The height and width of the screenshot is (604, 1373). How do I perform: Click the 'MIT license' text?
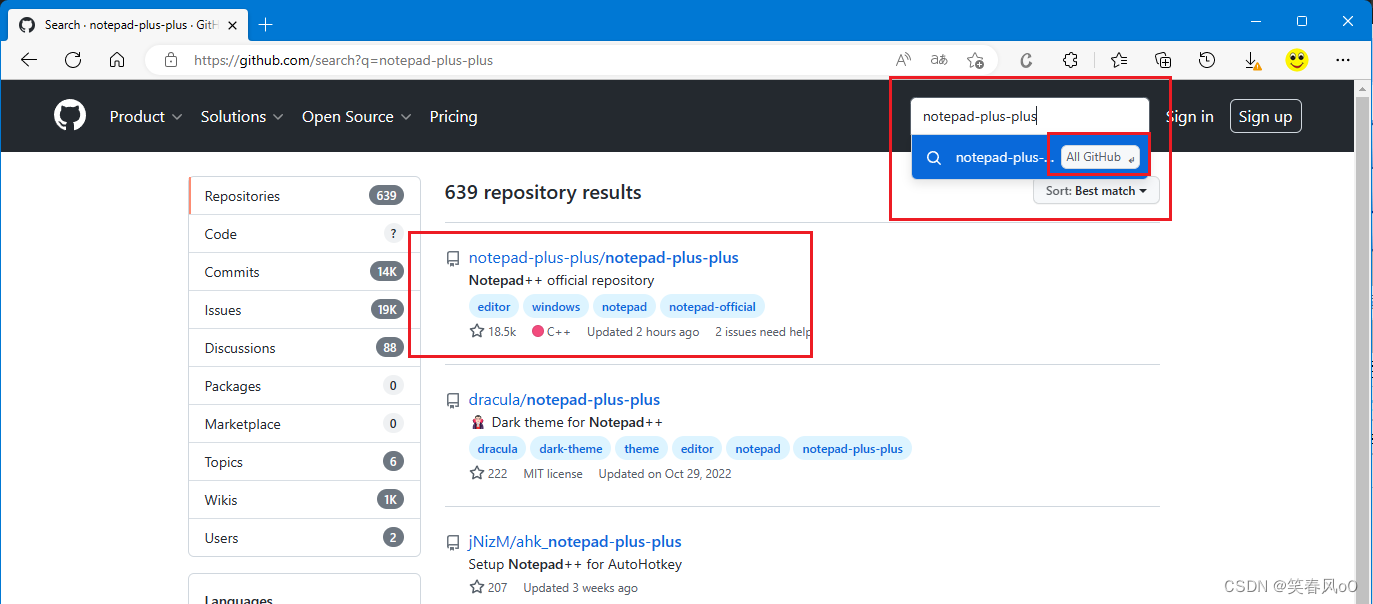pyautogui.click(x=553, y=474)
